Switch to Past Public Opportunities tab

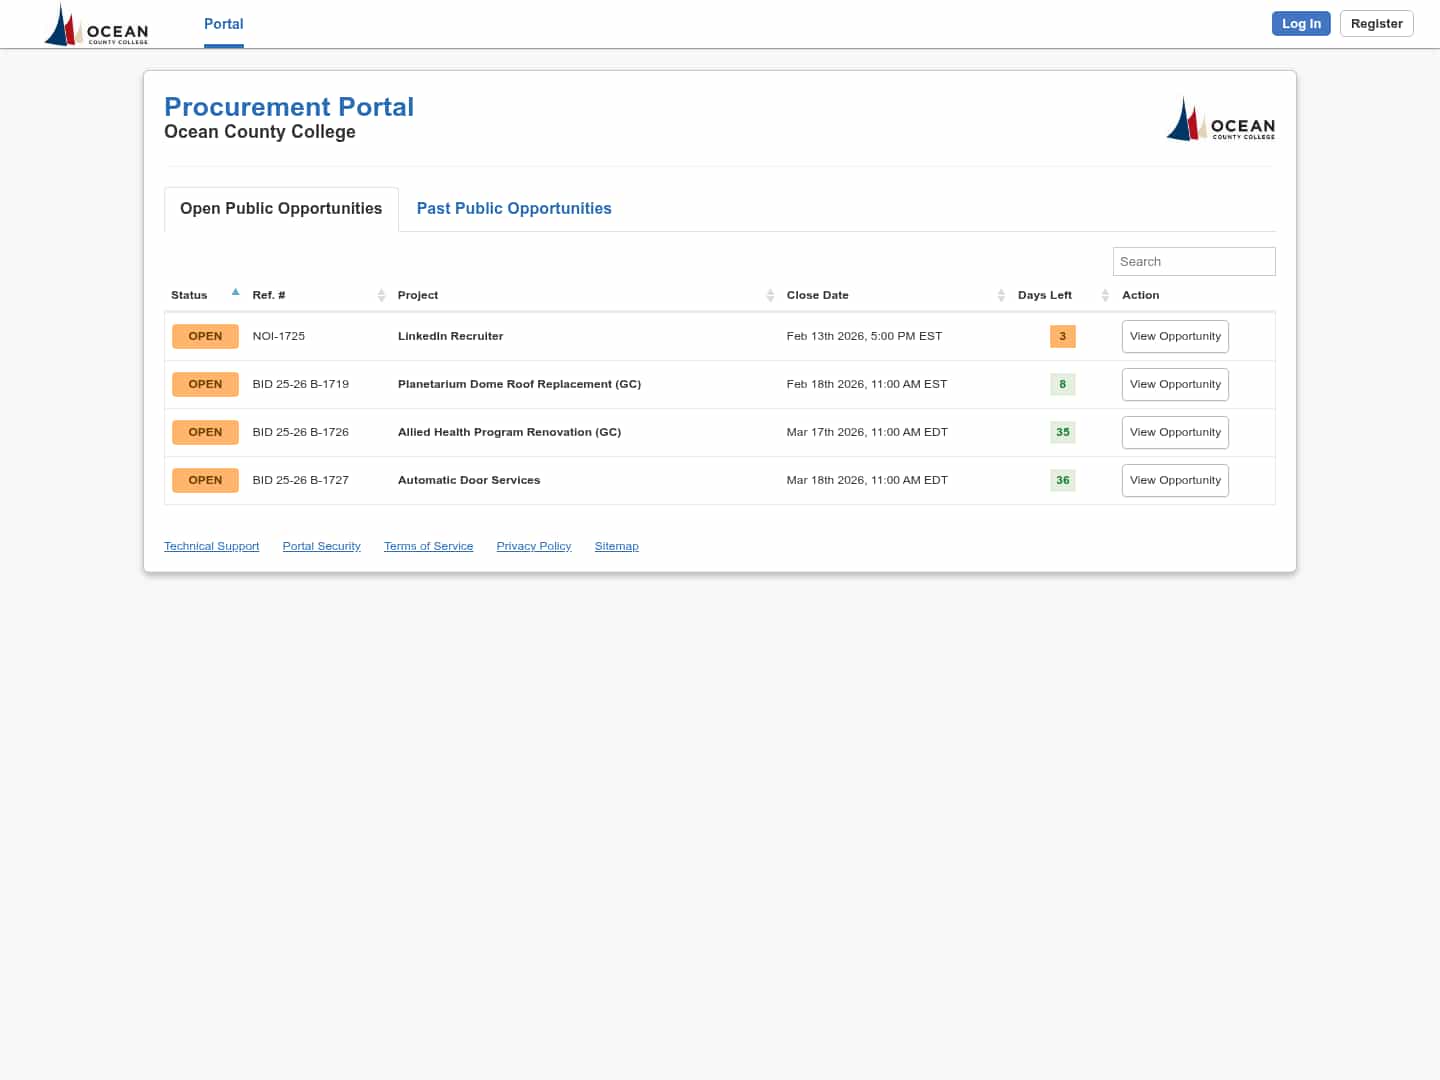pos(514,208)
